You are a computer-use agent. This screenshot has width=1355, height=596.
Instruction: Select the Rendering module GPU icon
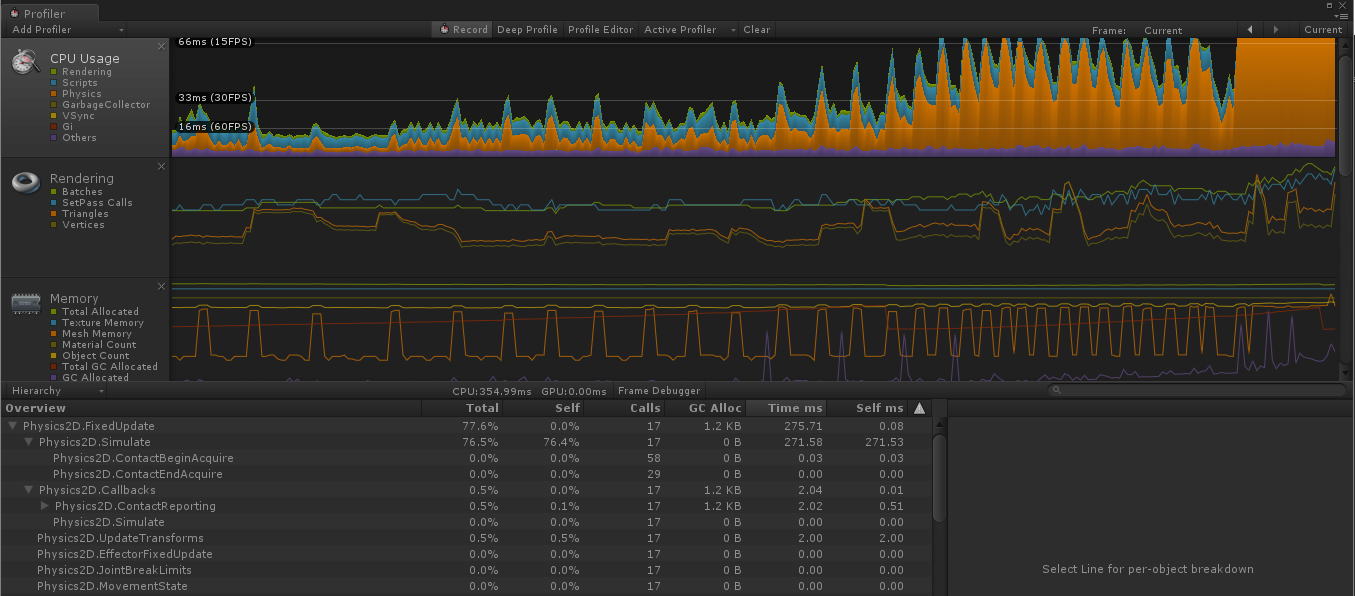(25, 181)
